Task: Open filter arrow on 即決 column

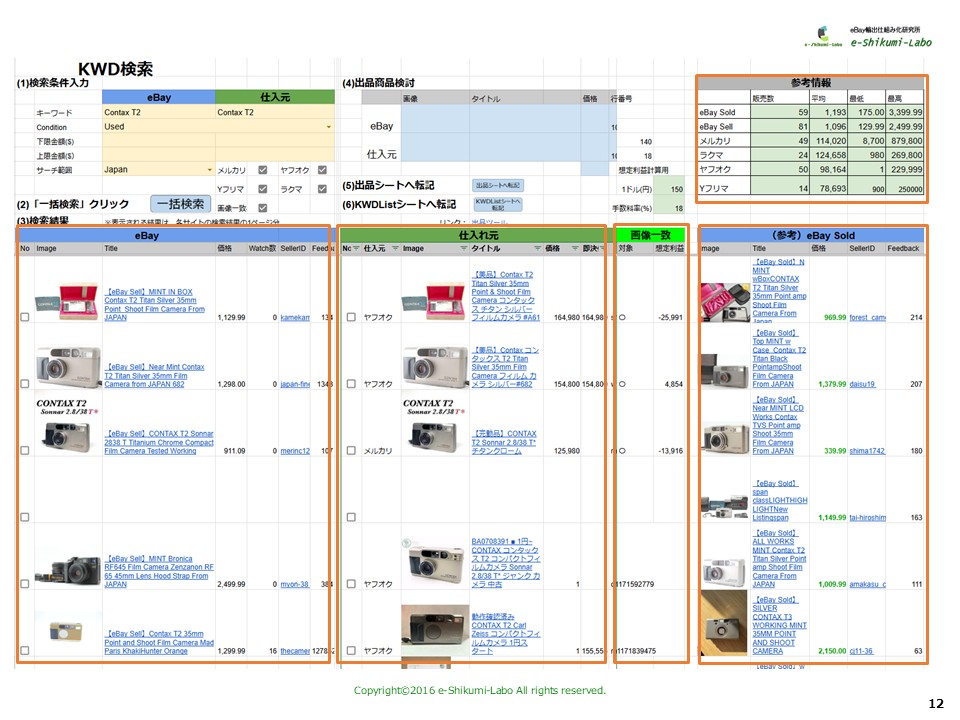Action: [x=602, y=249]
